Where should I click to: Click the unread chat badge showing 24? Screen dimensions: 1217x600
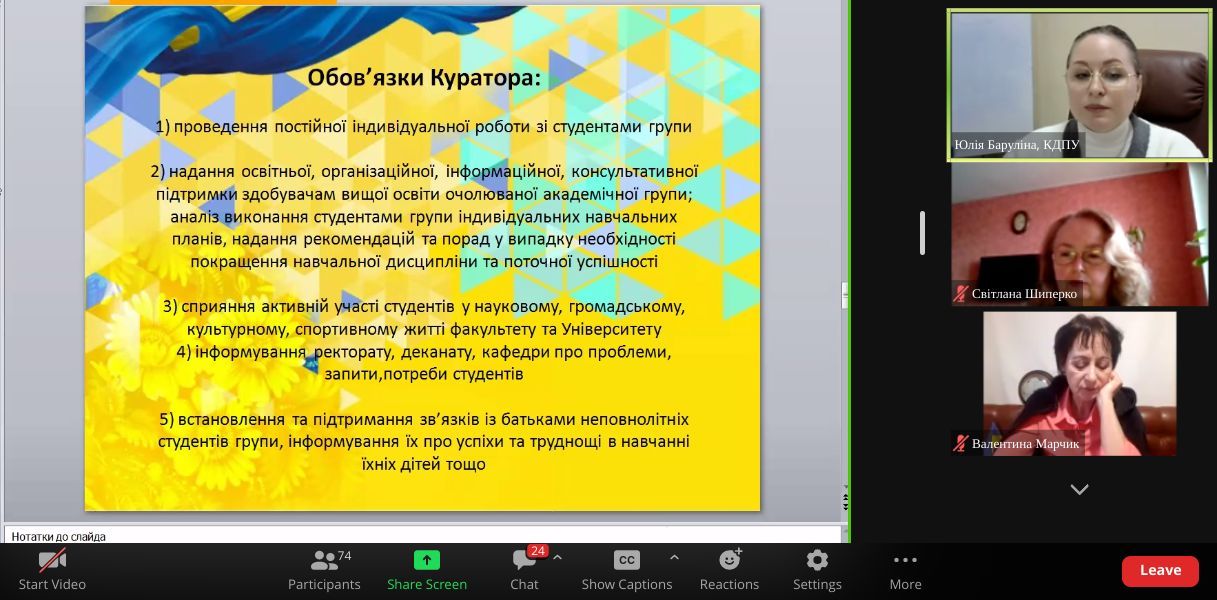[537, 551]
